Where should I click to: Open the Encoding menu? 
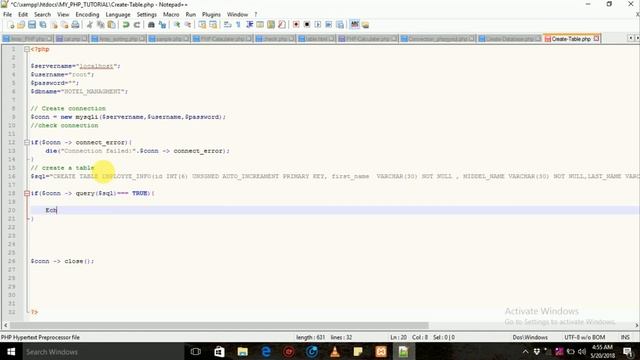point(87,14)
